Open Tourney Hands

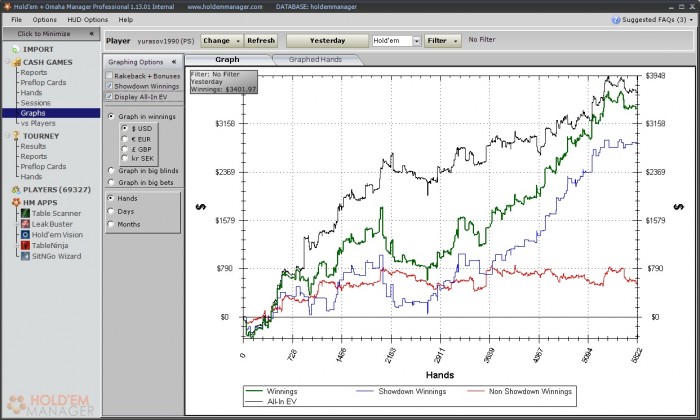[31, 176]
